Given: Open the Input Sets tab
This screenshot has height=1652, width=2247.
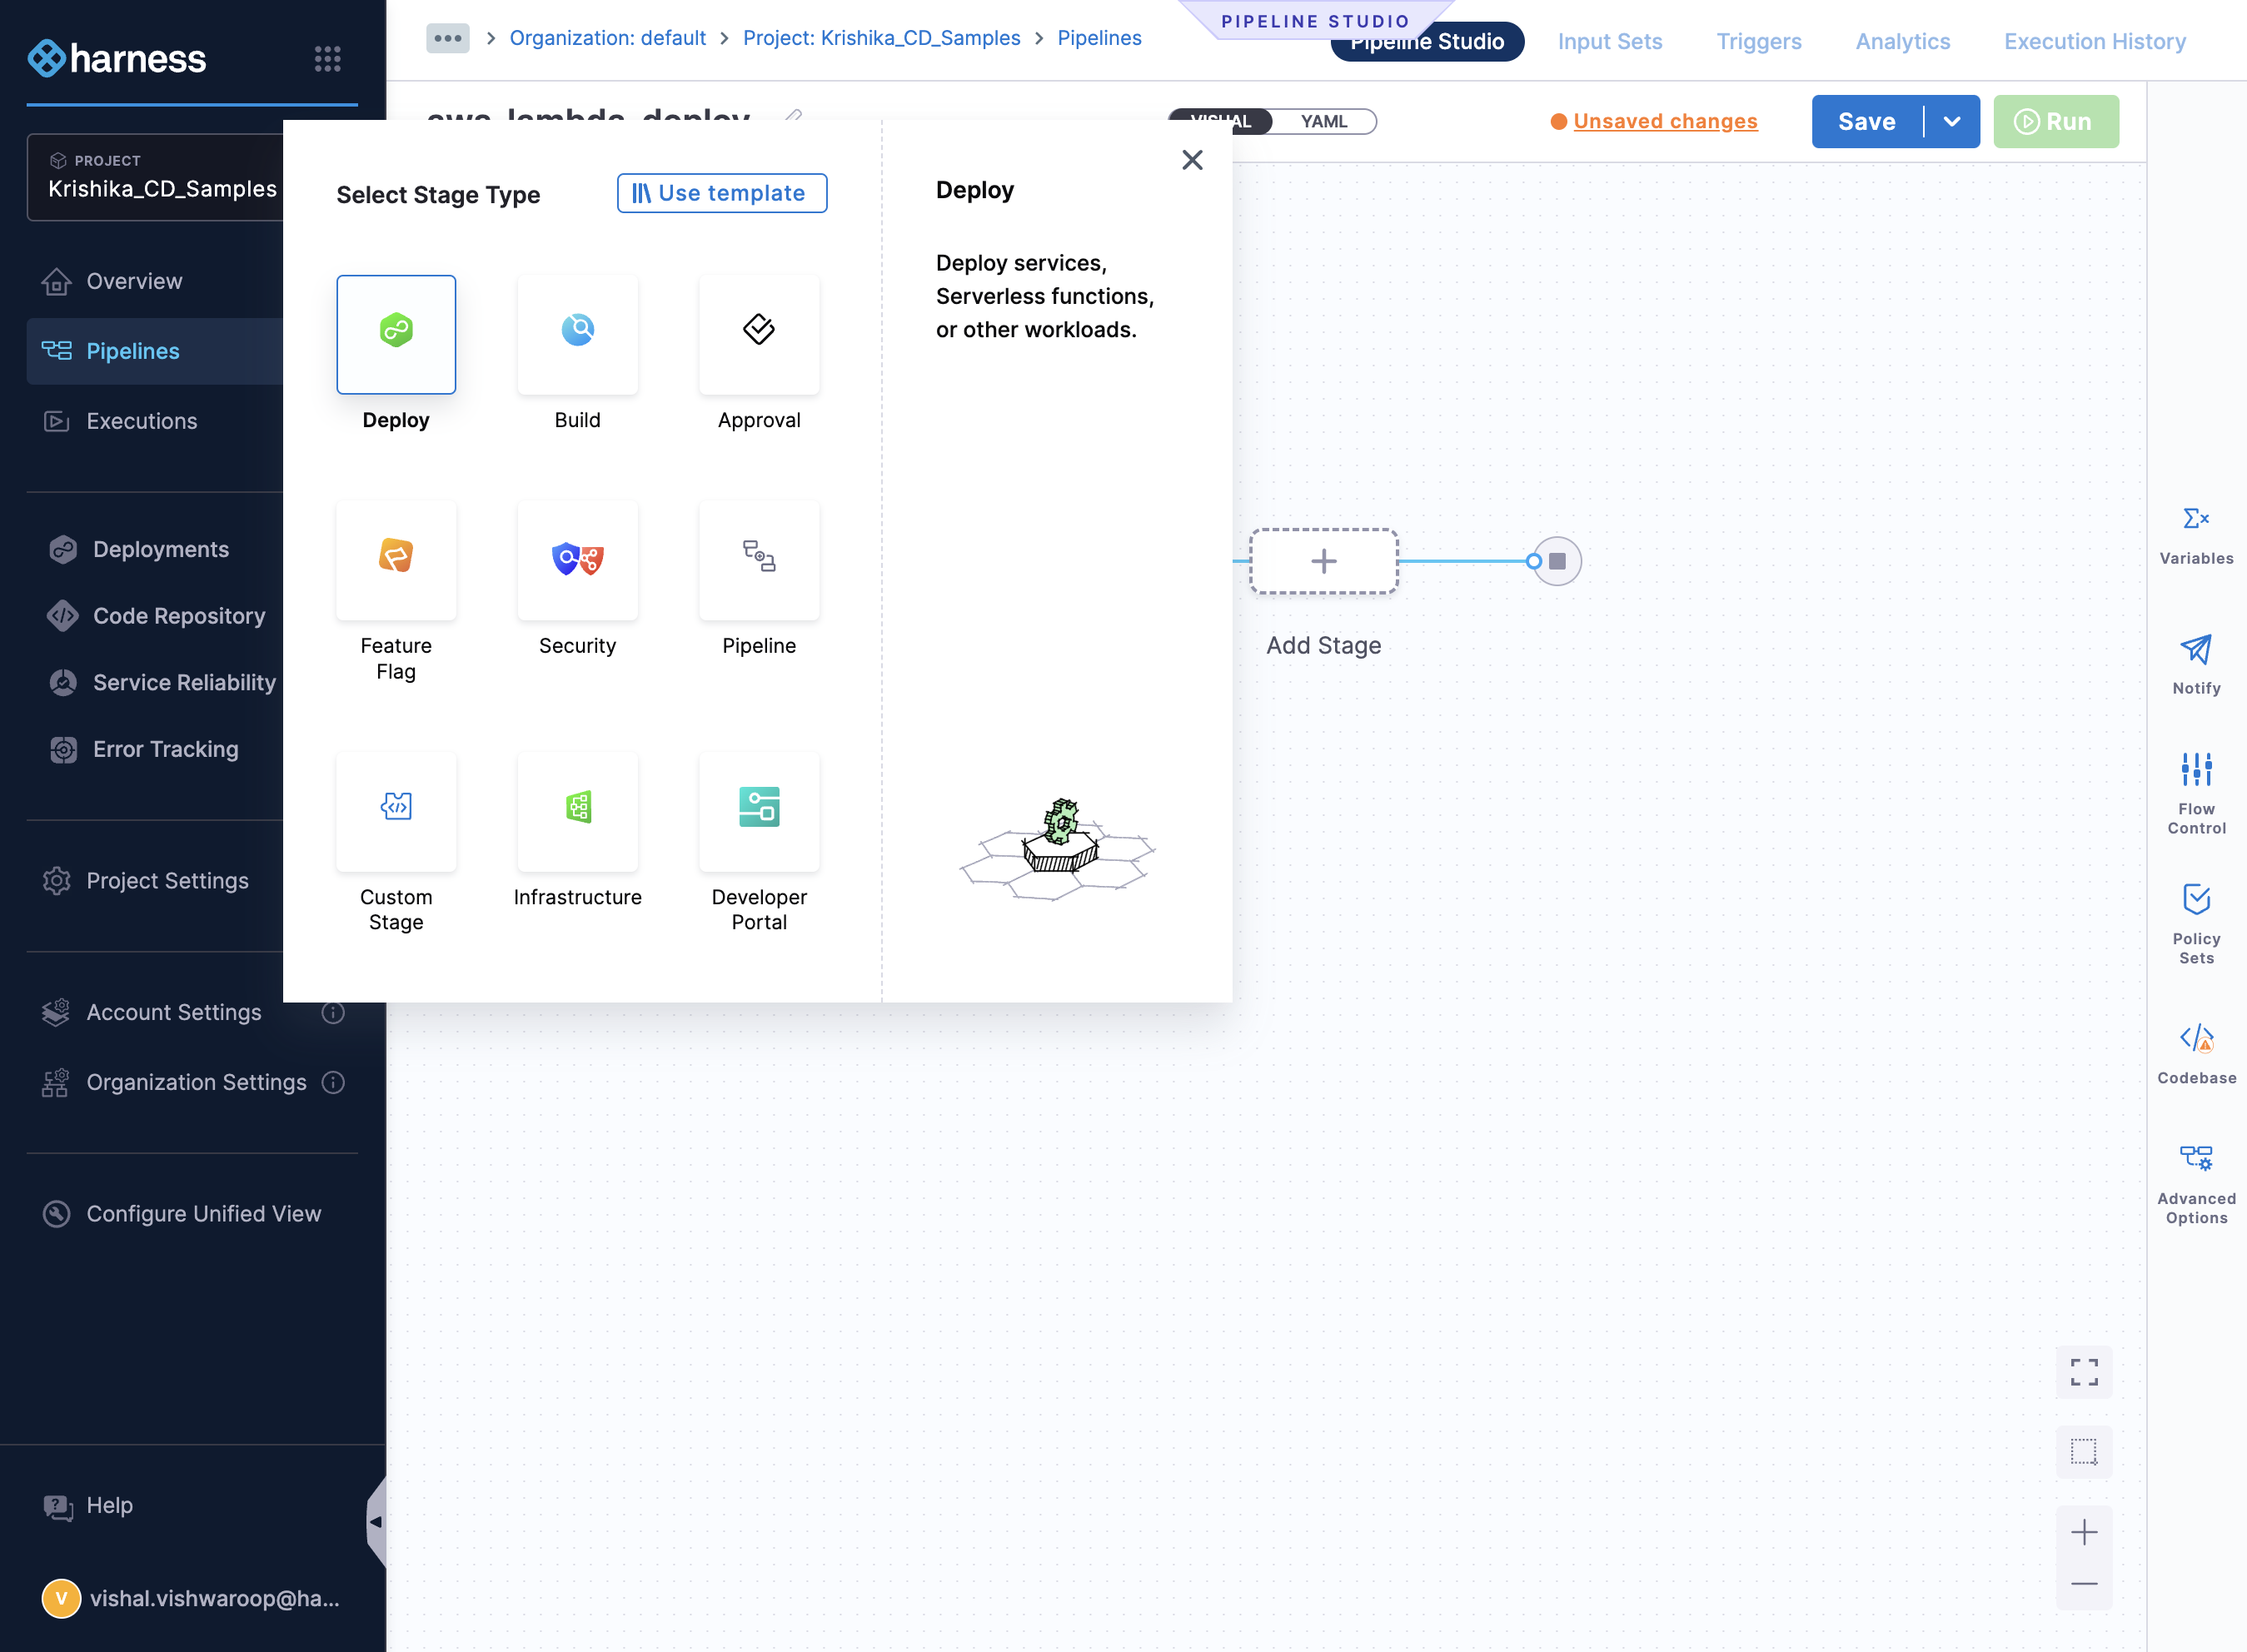Looking at the screenshot, I should [1610, 41].
